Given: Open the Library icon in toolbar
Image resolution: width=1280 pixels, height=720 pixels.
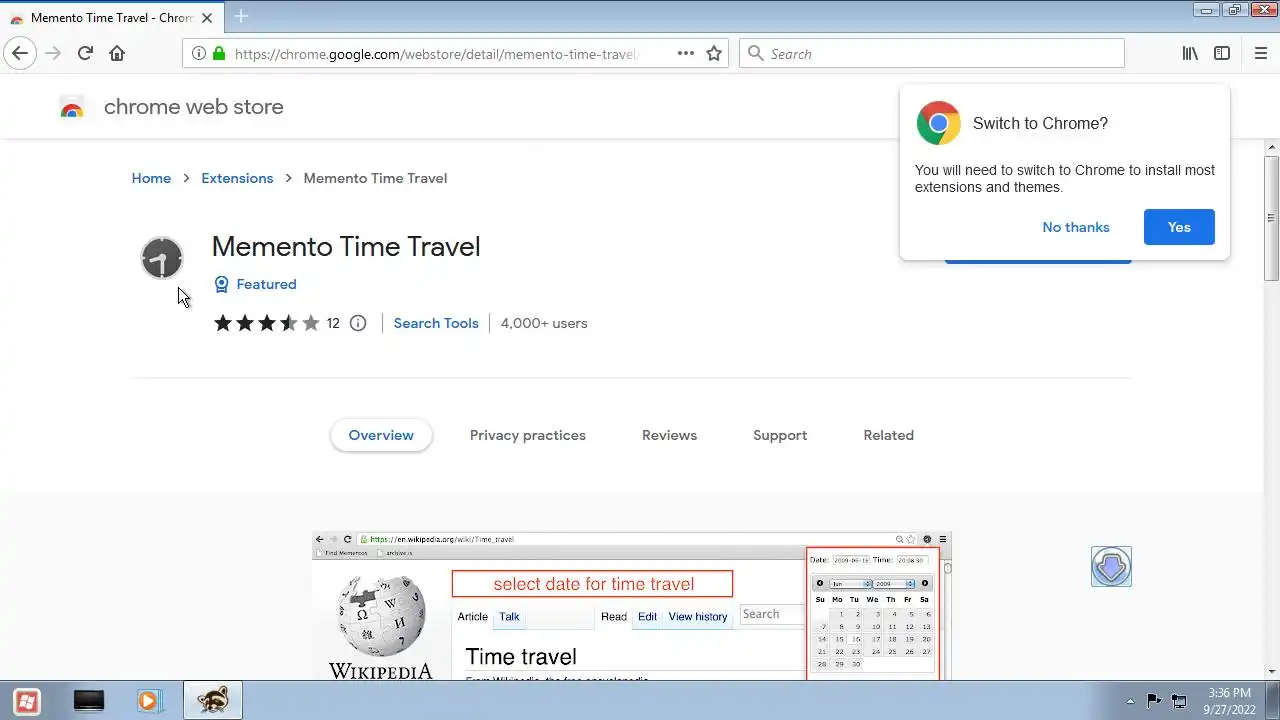Looking at the screenshot, I should pos(1190,54).
